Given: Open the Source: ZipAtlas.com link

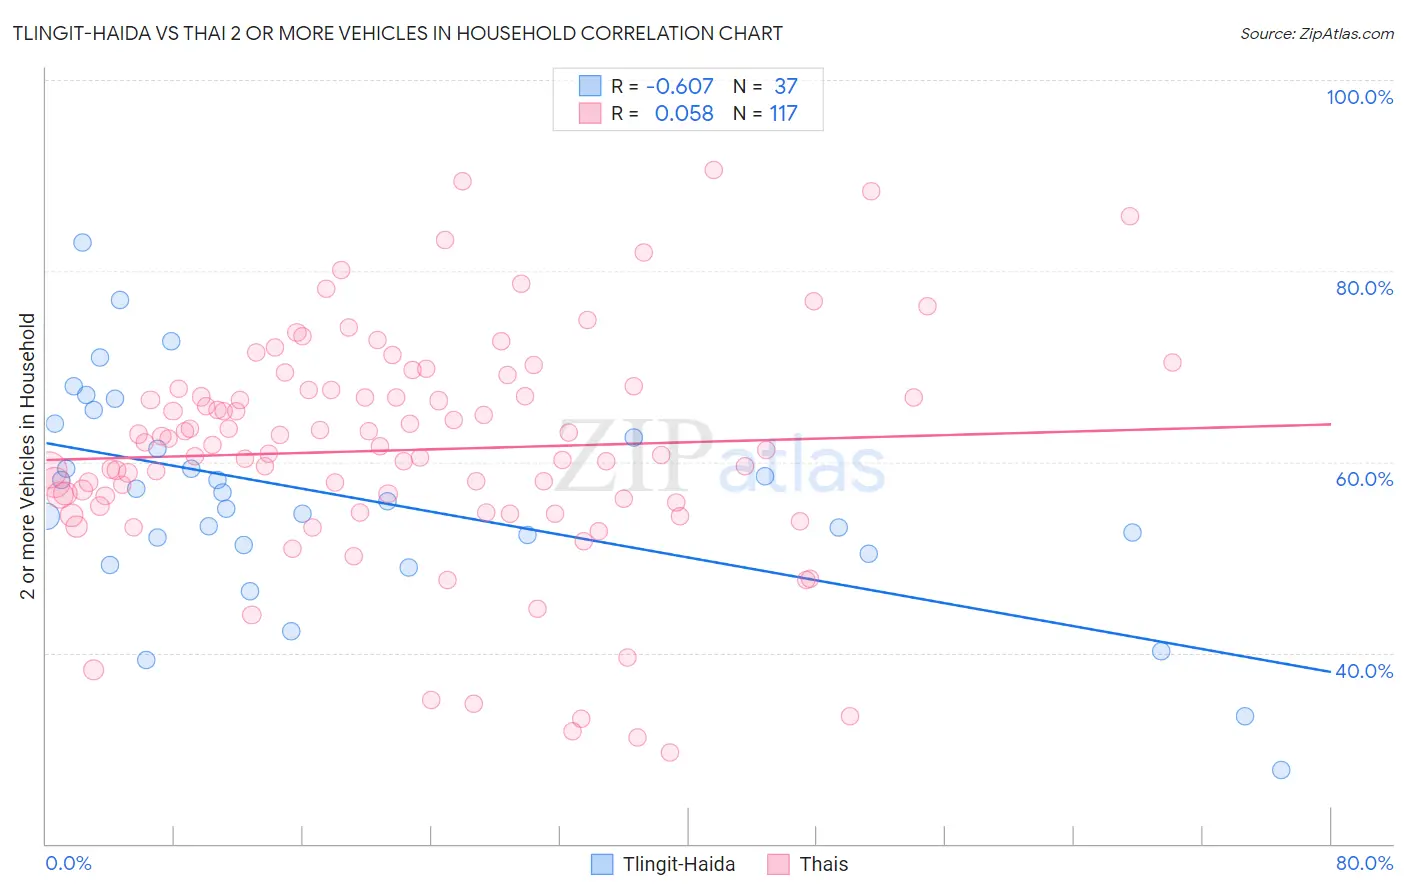Looking at the screenshot, I should point(1317,33).
